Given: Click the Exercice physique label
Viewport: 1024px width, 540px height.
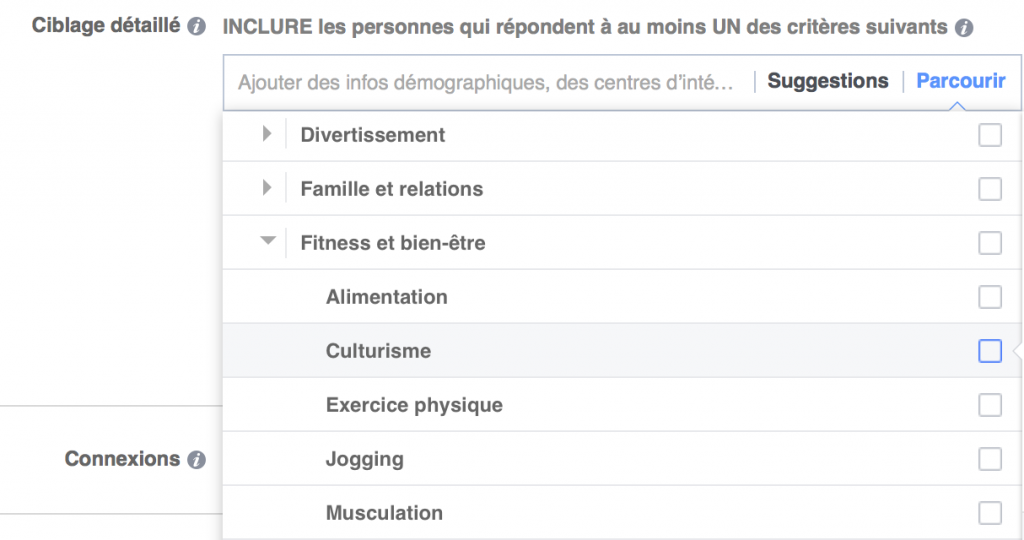Looking at the screenshot, I should pos(414,405).
